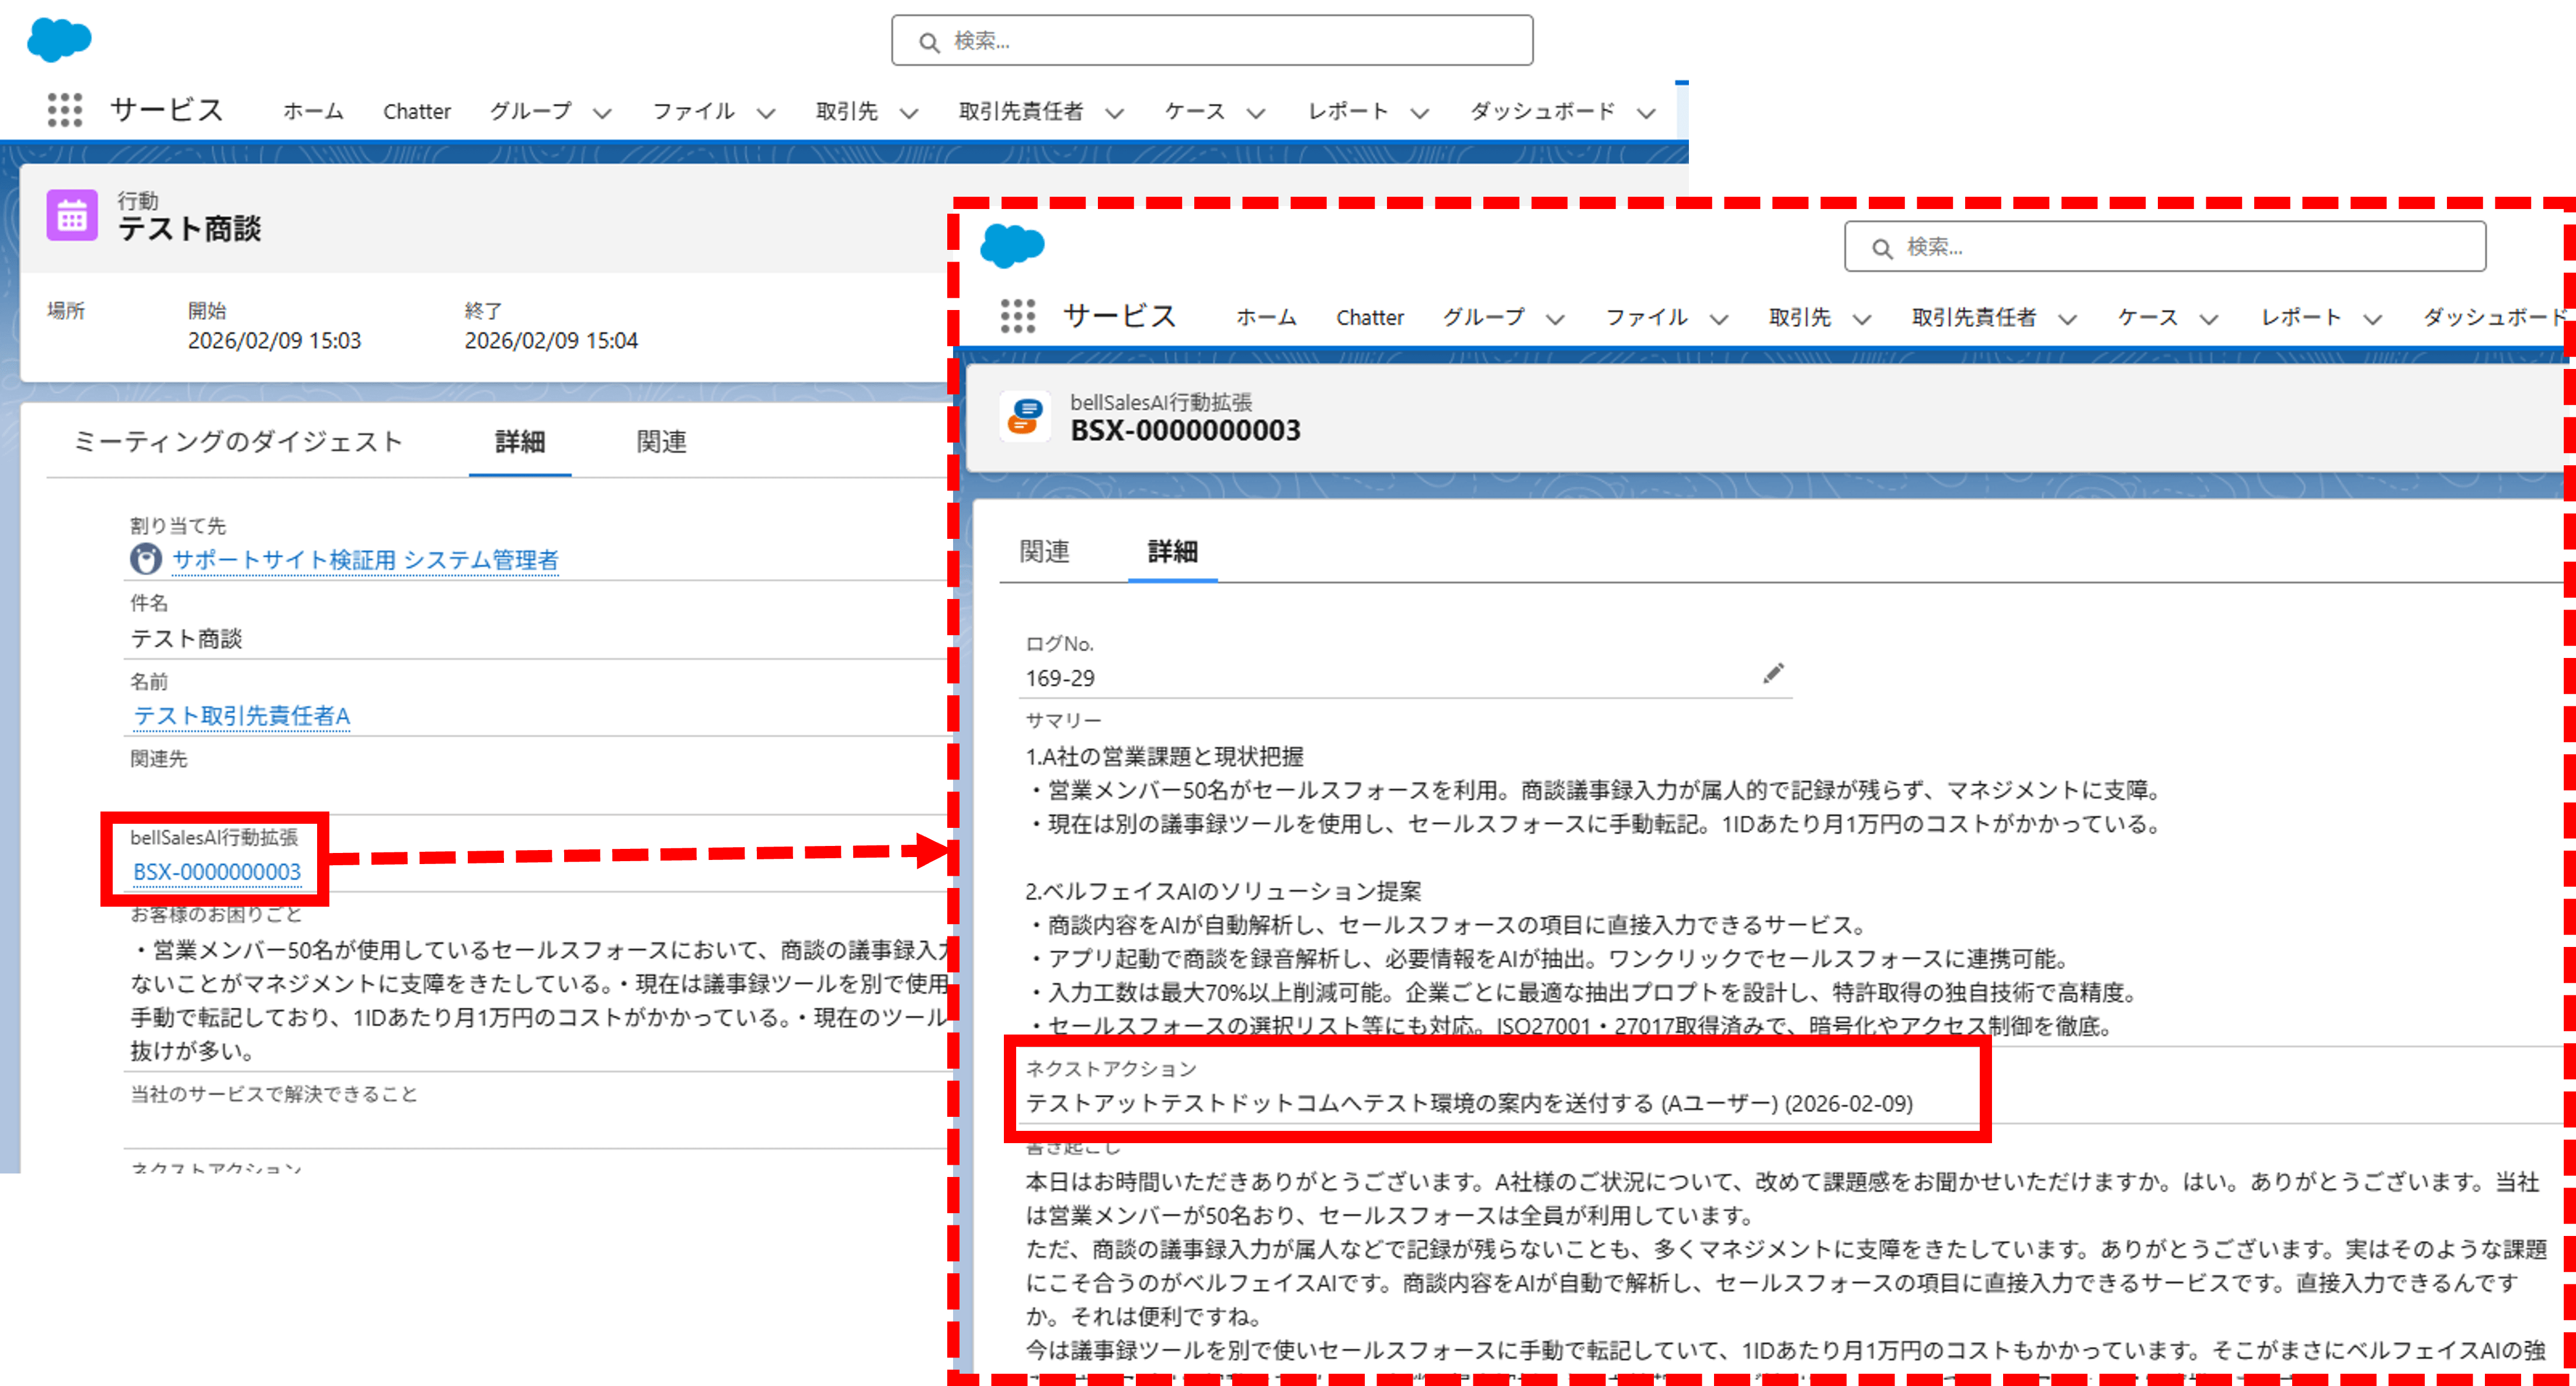Open the テスト取引先責任者A link
Image resolution: width=2576 pixels, height=1386 pixels.
241,716
